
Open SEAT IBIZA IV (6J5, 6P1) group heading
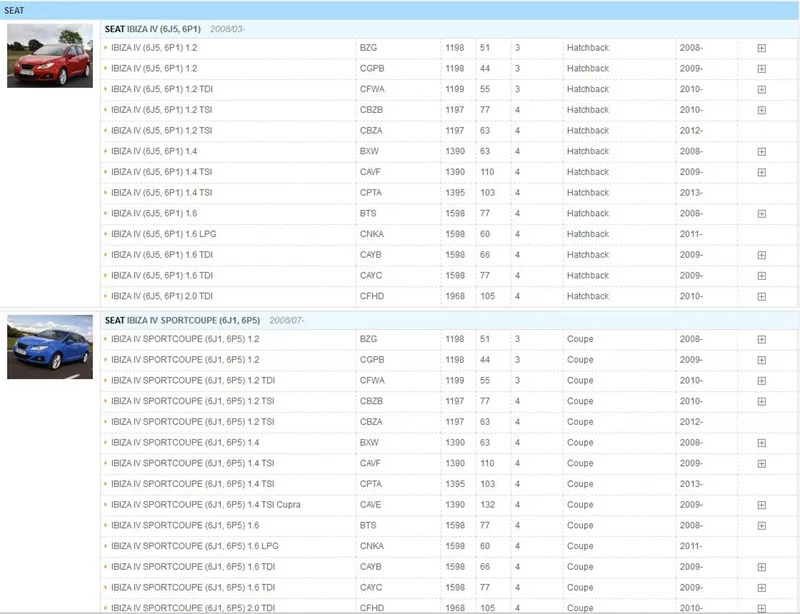click(x=153, y=29)
